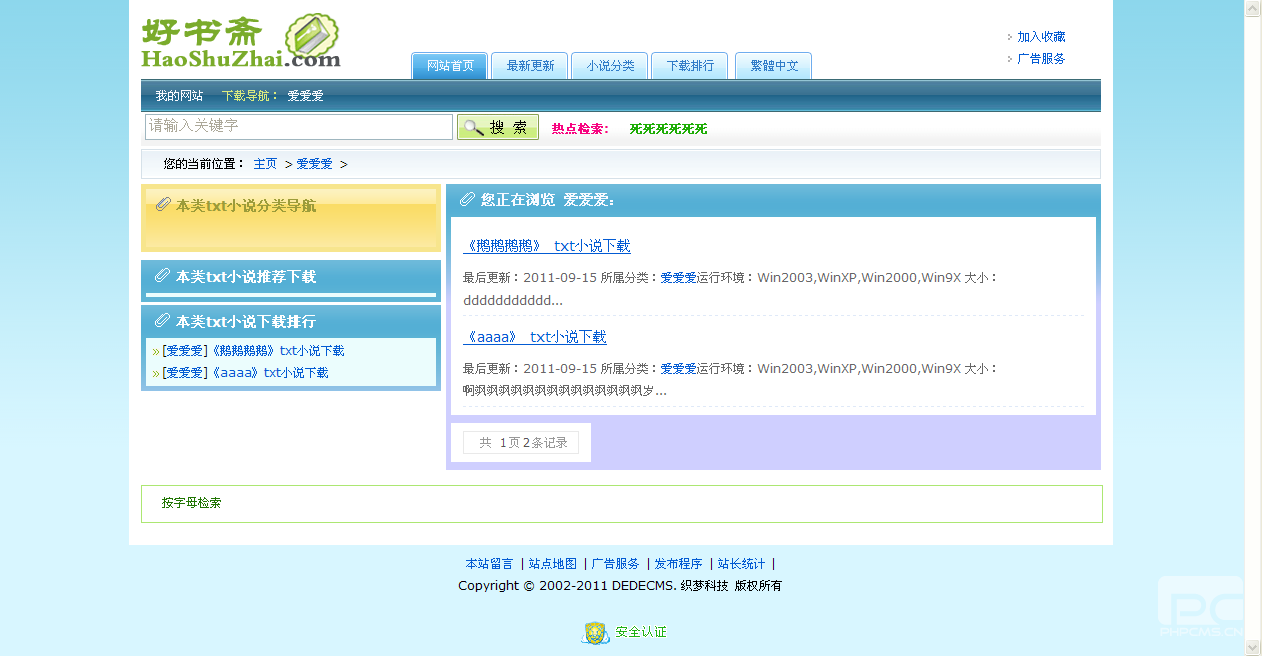Click 站长统计 footer link

(741, 564)
